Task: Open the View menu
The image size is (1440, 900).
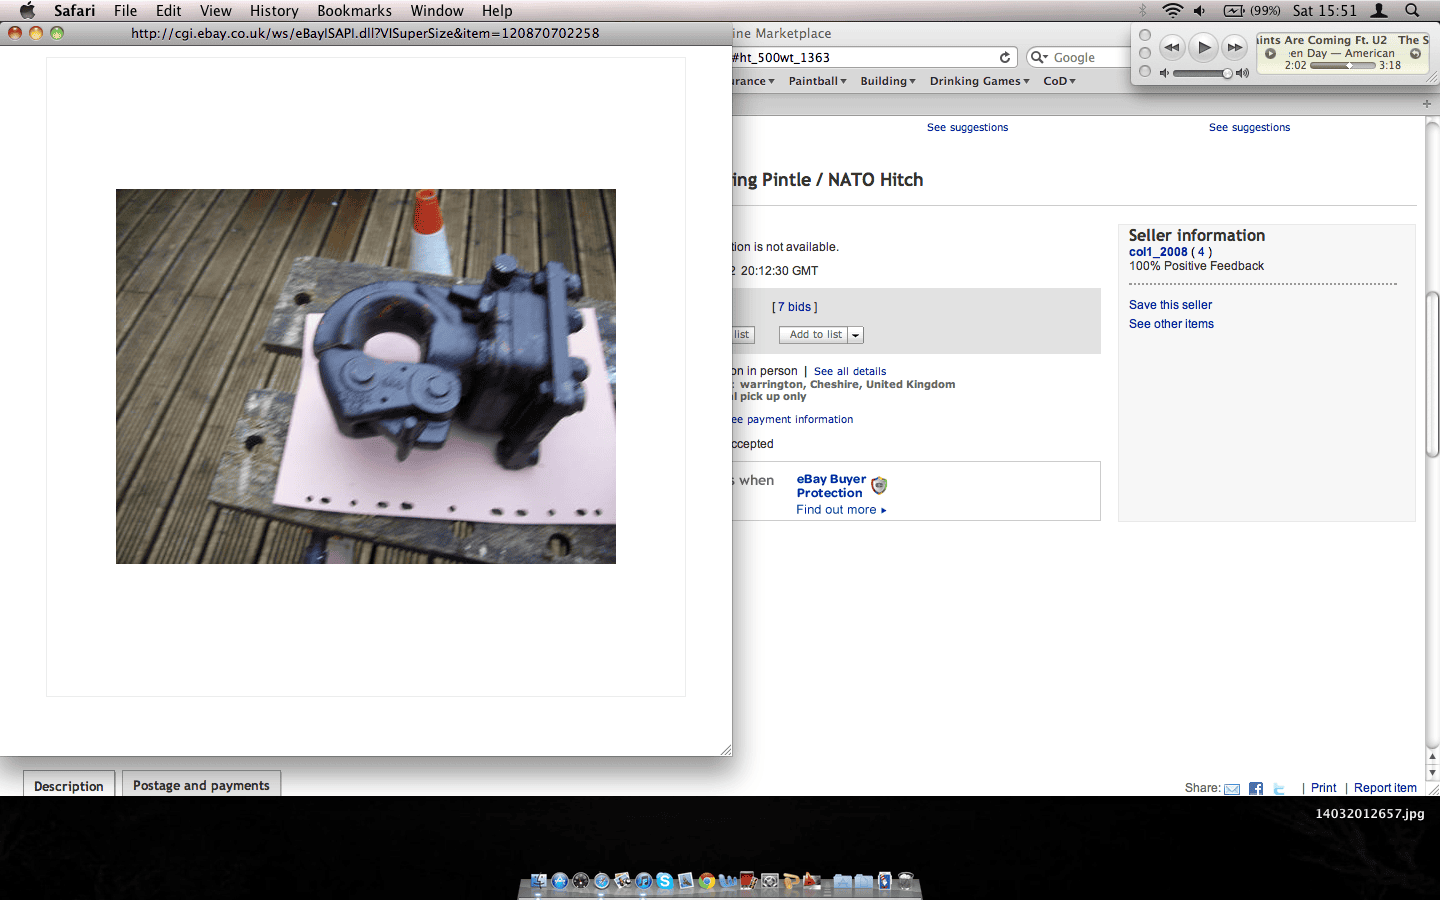Action: (215, 10)
